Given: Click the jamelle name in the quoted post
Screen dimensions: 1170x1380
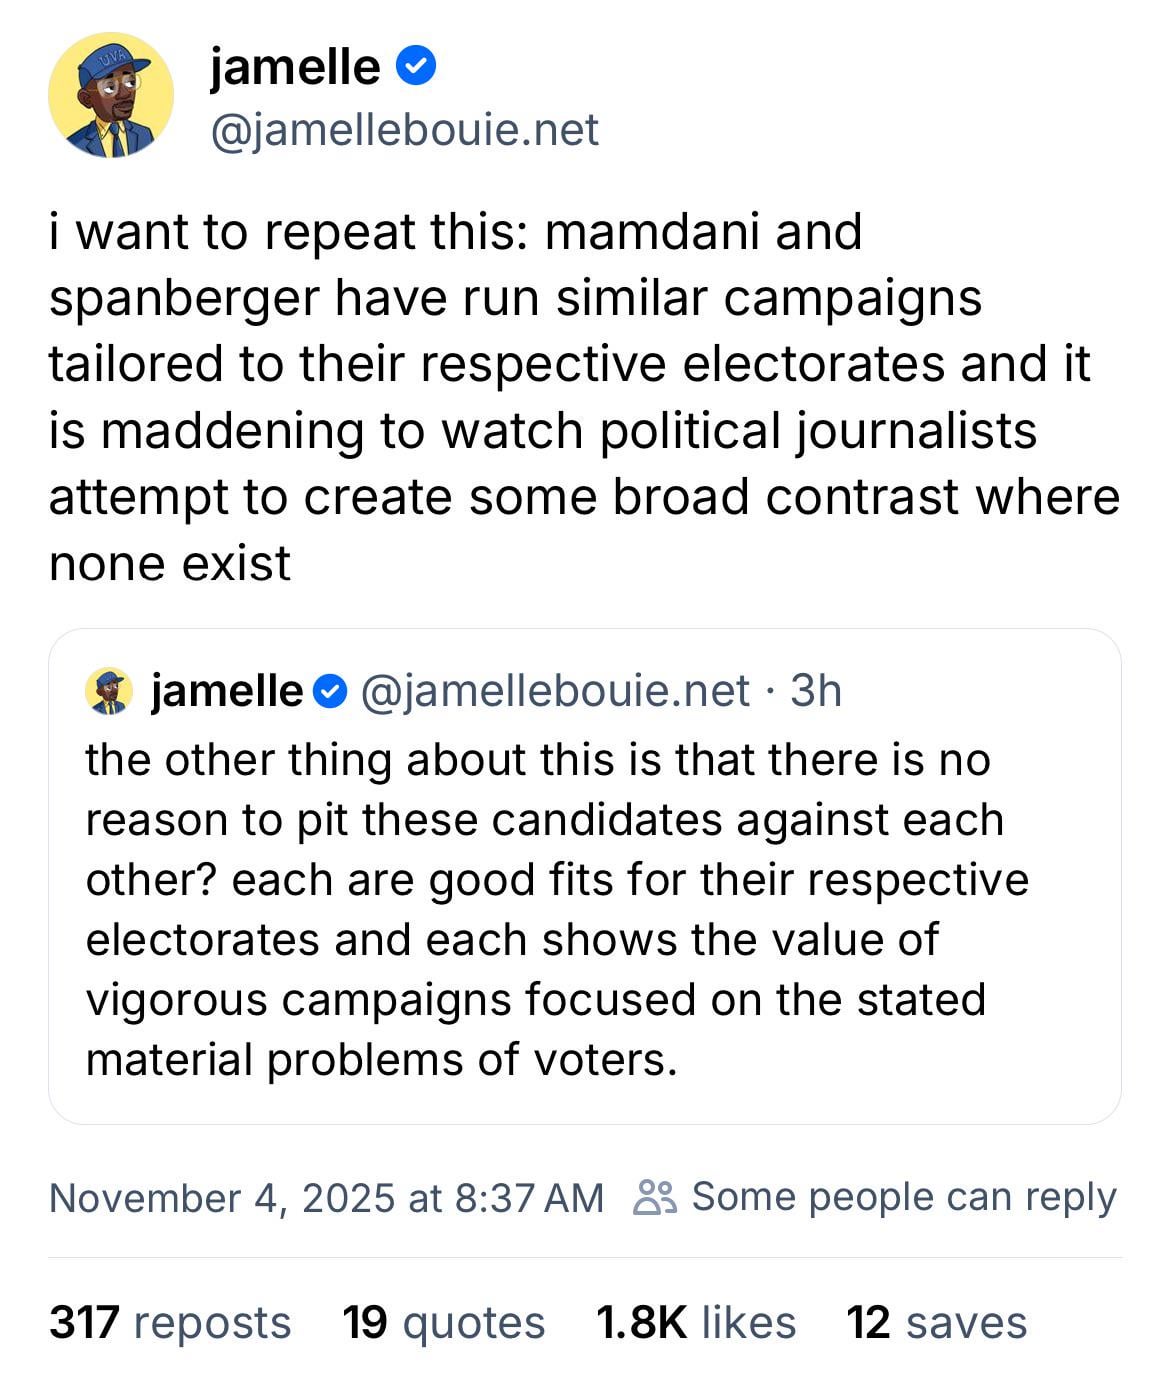Looking at the screenshot, I should coord(227,691).
